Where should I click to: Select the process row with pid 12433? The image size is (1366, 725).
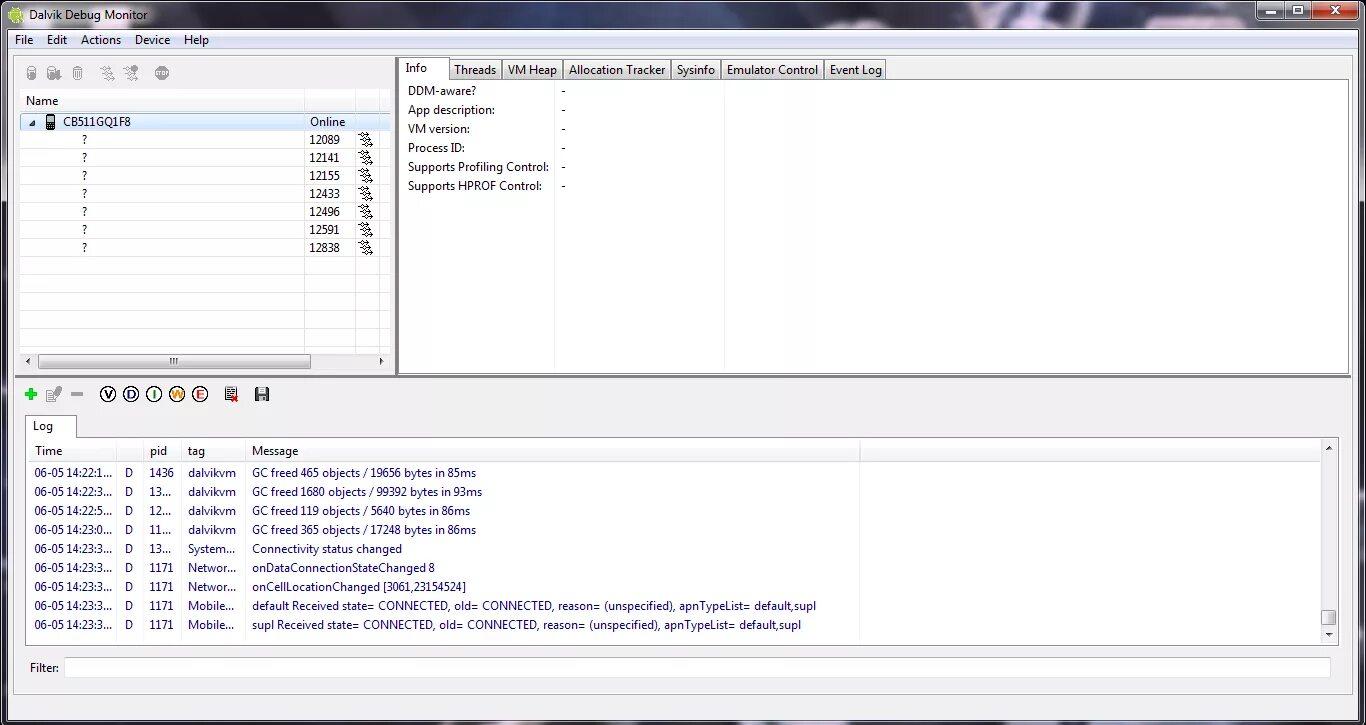click(x=205, y=194)
